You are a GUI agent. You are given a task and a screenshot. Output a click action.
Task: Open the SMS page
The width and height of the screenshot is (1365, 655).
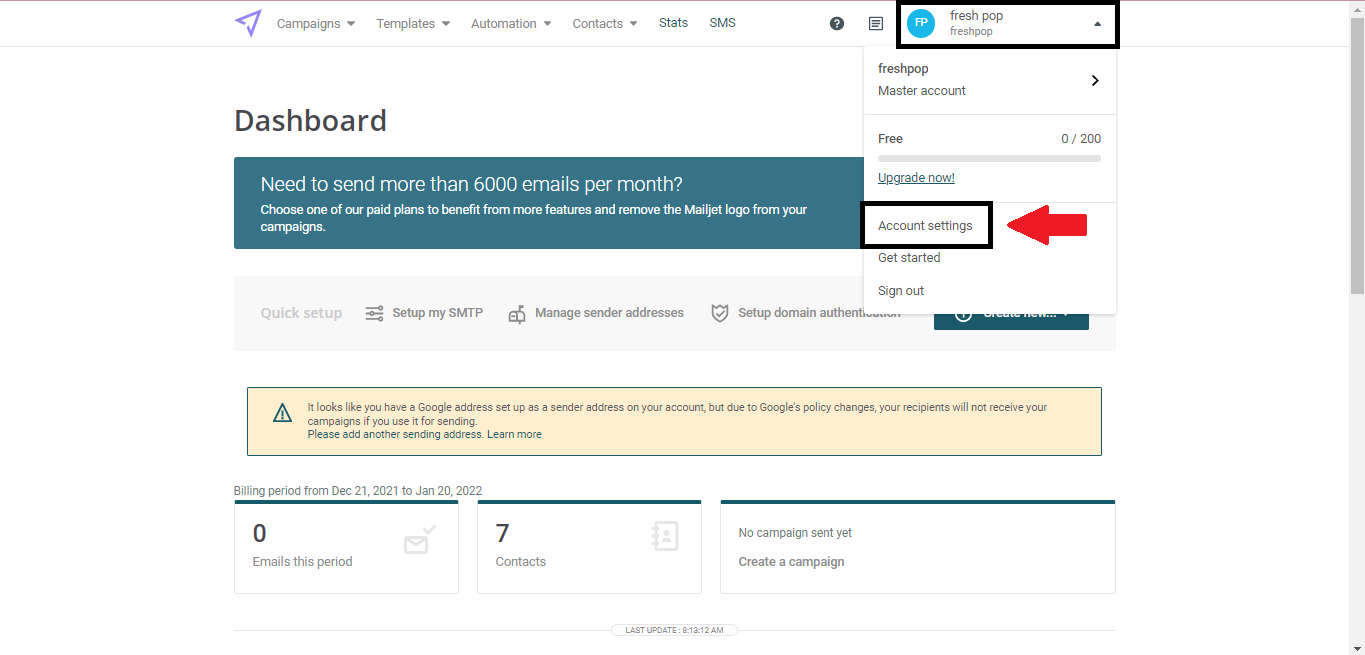[722, 22]
